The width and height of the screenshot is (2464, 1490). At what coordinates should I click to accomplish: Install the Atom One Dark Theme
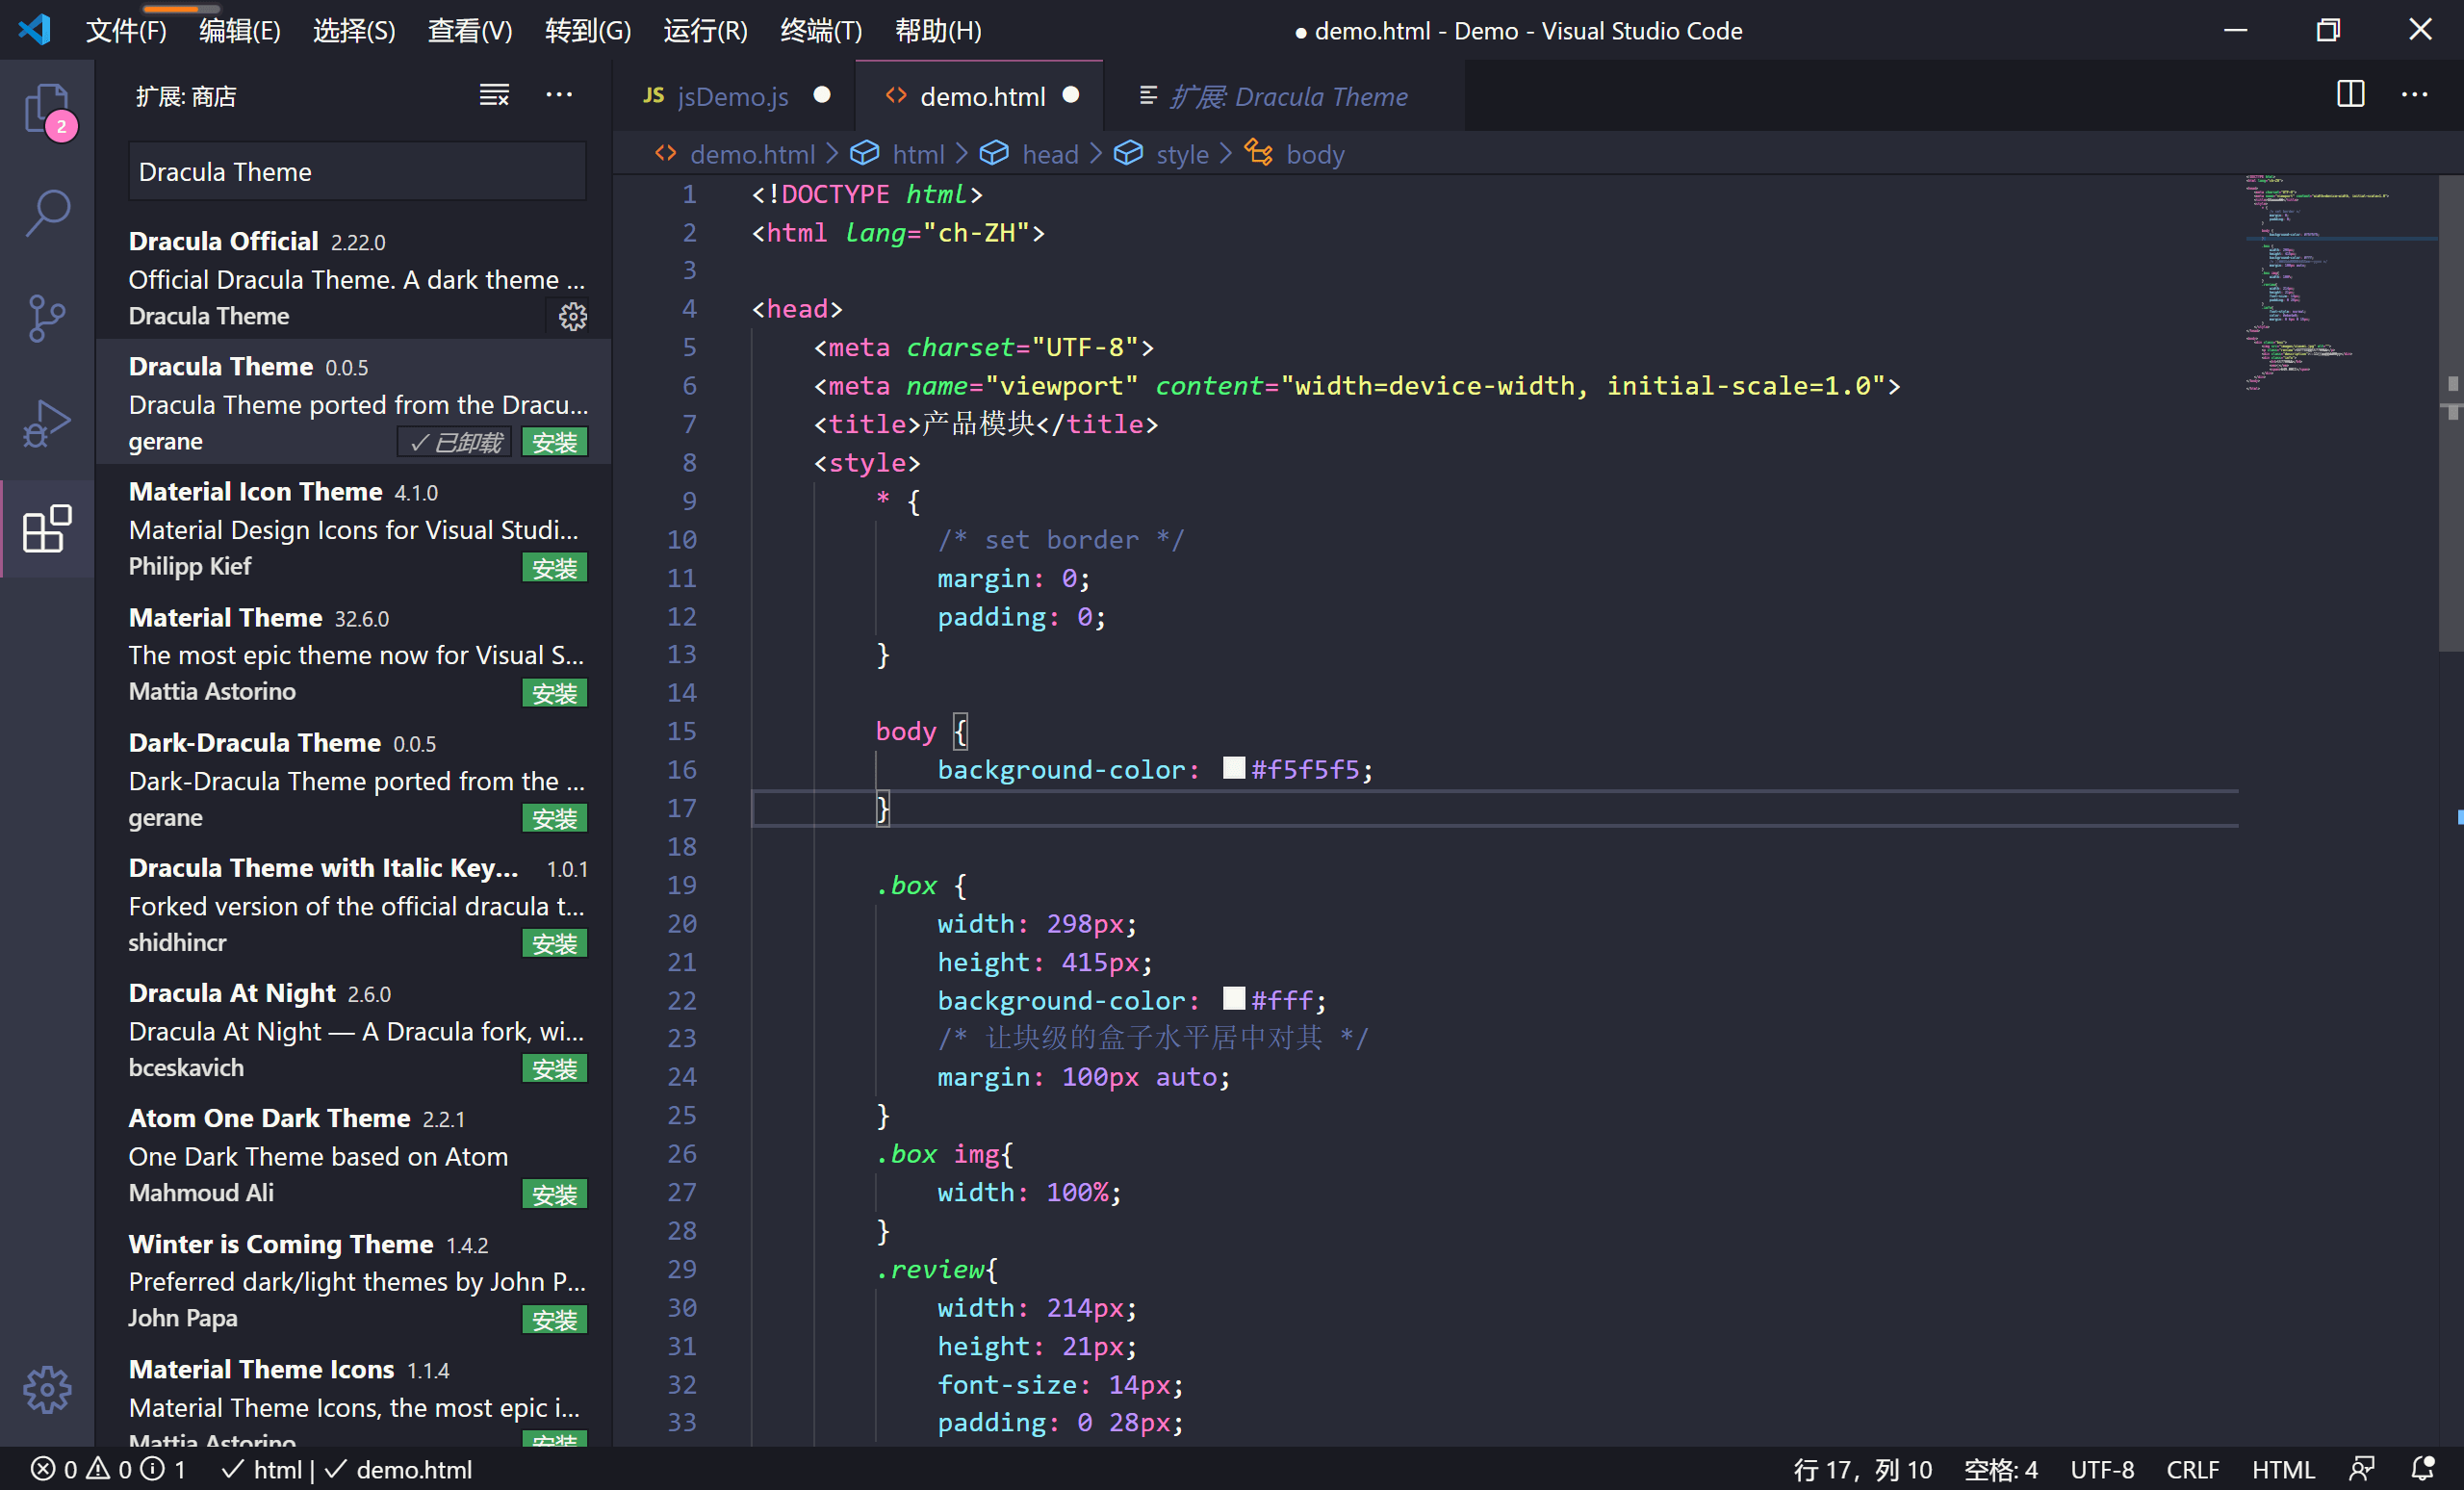pos(554,1194)
